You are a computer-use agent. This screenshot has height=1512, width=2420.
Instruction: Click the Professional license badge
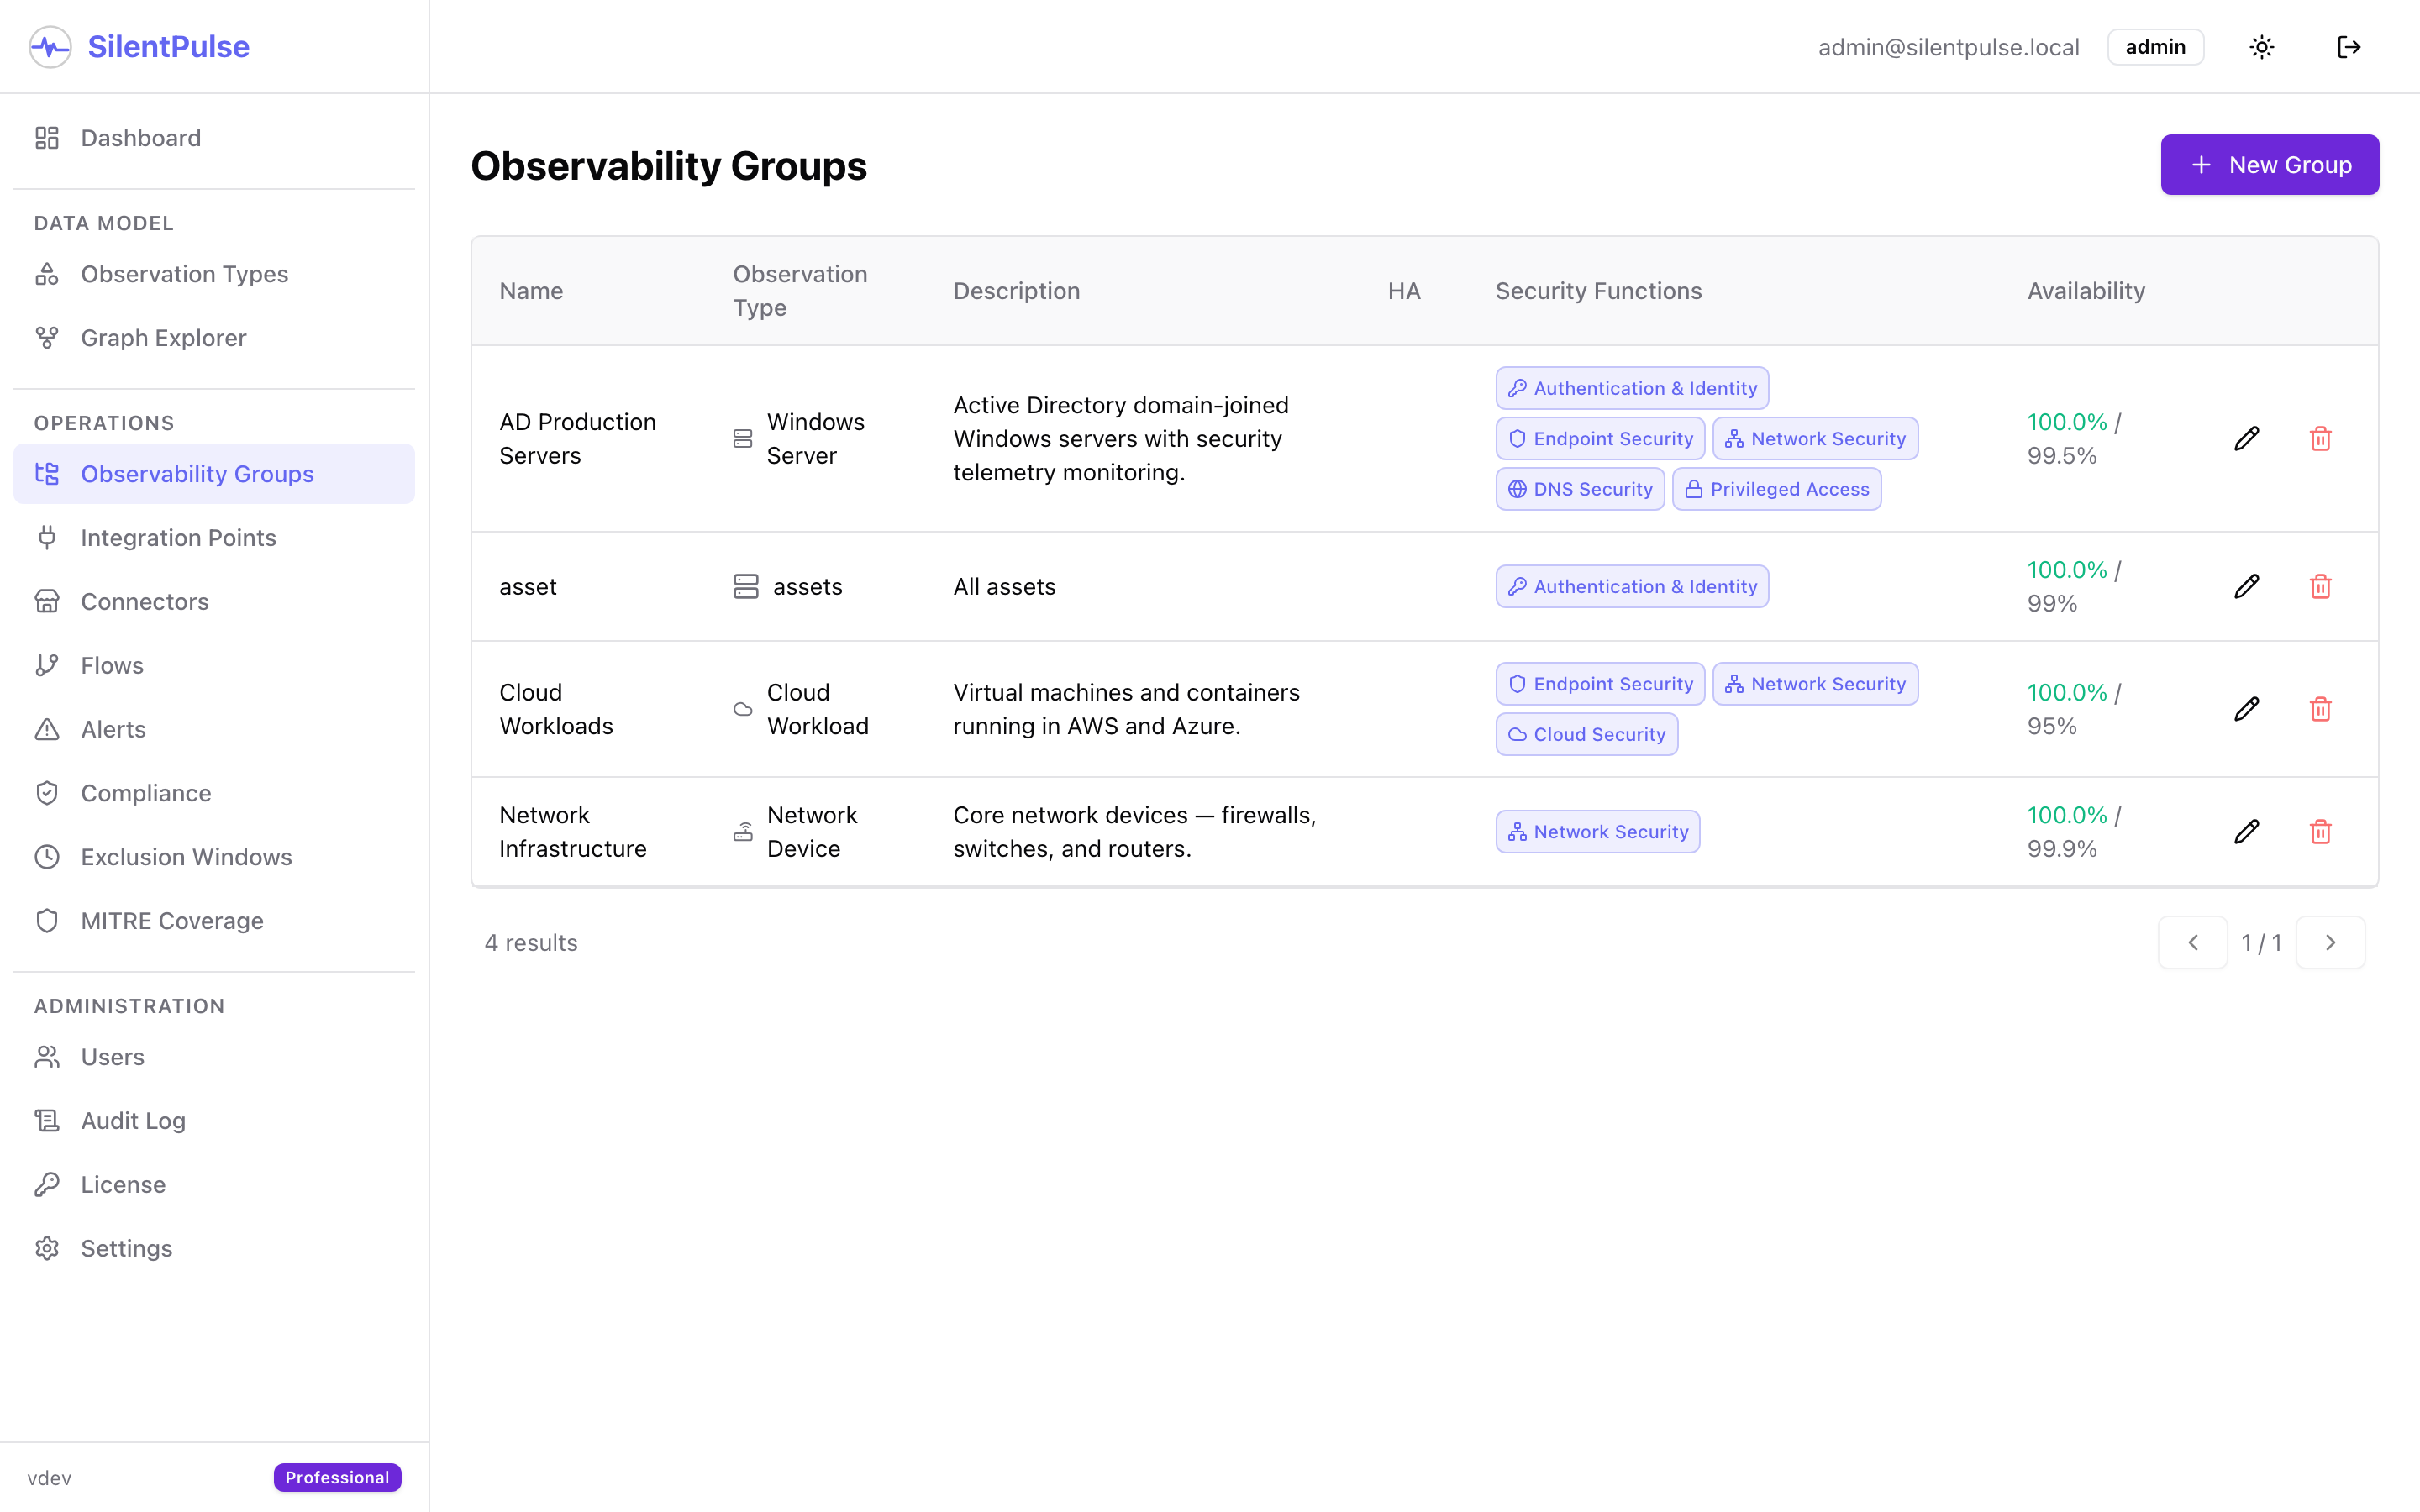tap(337, 1477)
